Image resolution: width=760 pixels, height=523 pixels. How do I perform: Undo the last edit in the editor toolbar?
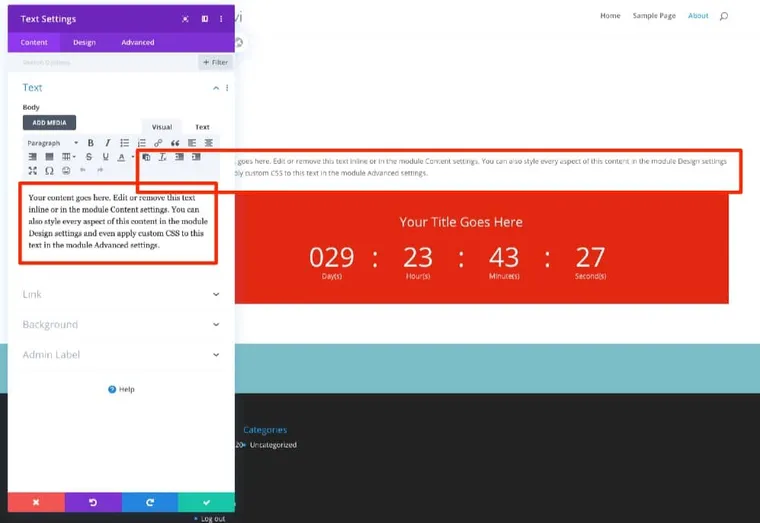pos(83,170)
